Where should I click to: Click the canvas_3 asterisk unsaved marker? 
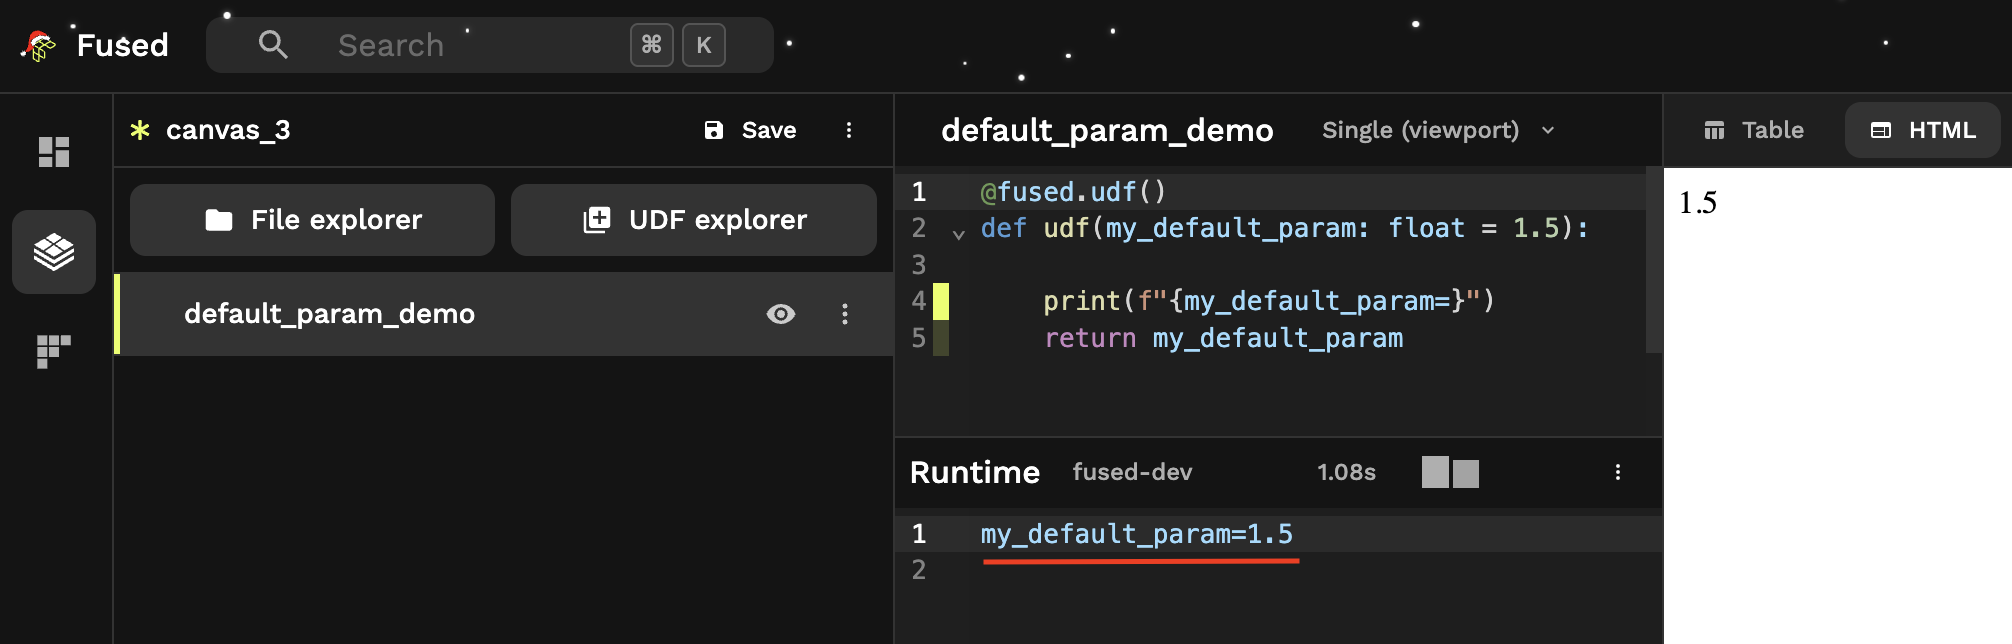(140, 130)
